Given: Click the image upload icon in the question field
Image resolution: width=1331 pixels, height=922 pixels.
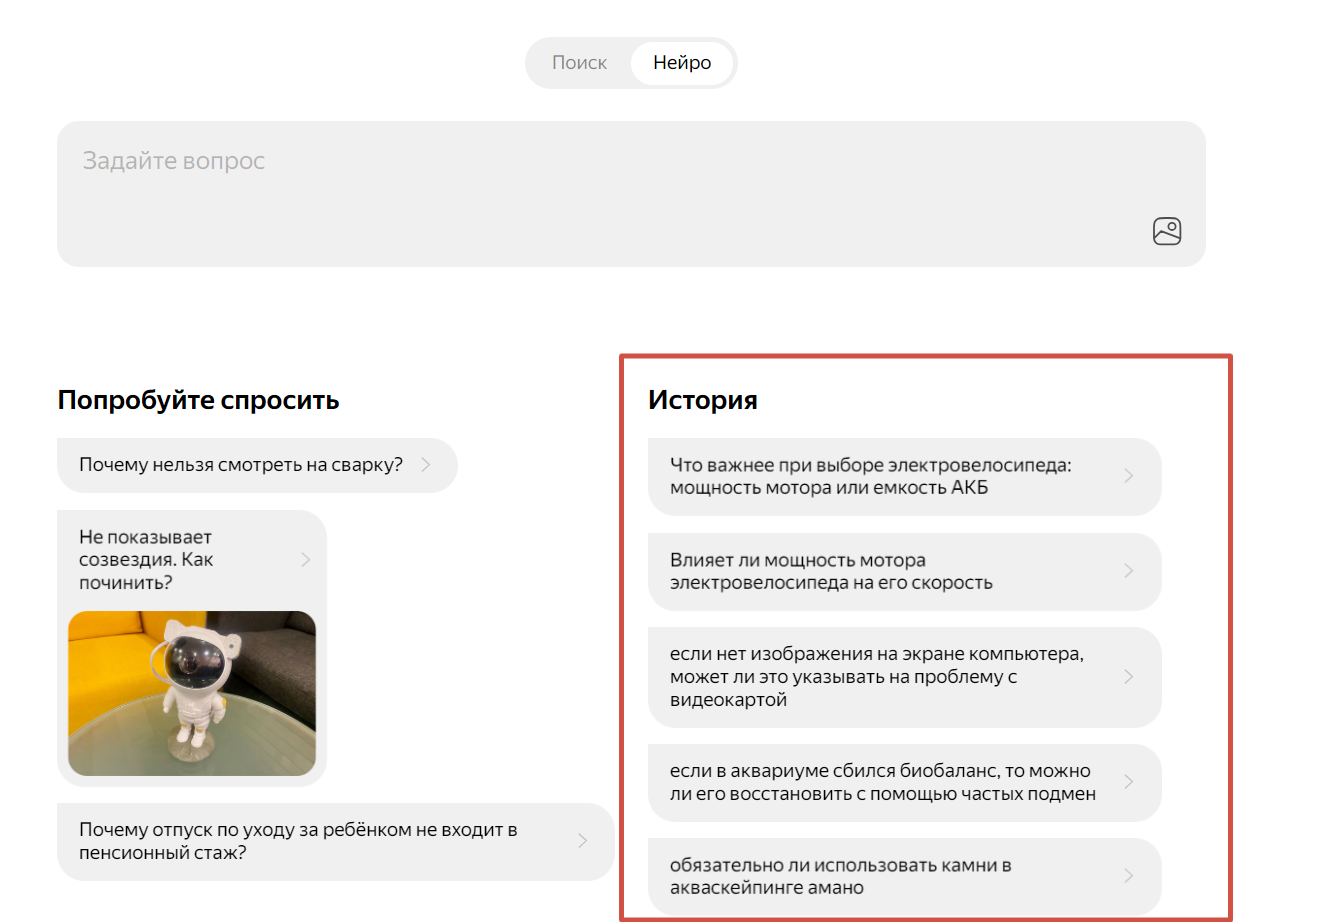Looking at the screenshot, I should point(1167,231).
